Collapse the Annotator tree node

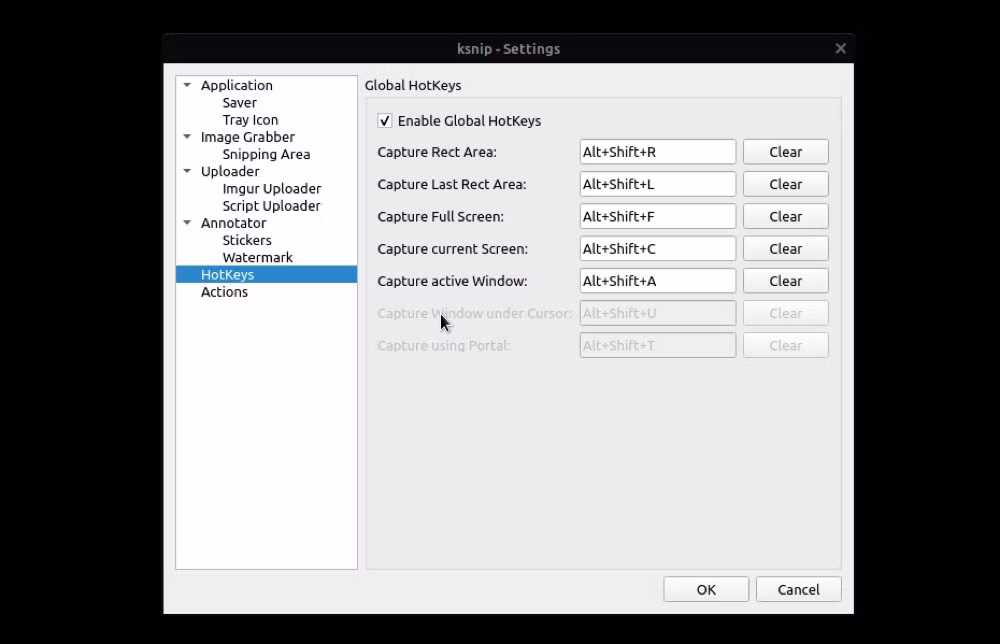point(187,223)
